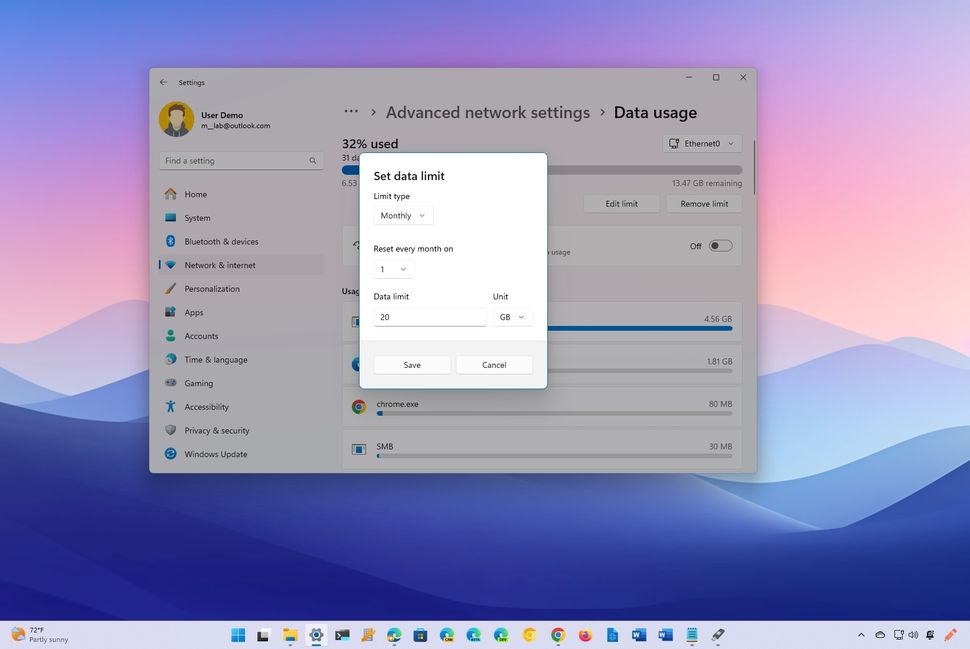Screen dimensions: 970x649
Task: Click the Gaming controller icon in sidebar
Action: click(172, 383)
